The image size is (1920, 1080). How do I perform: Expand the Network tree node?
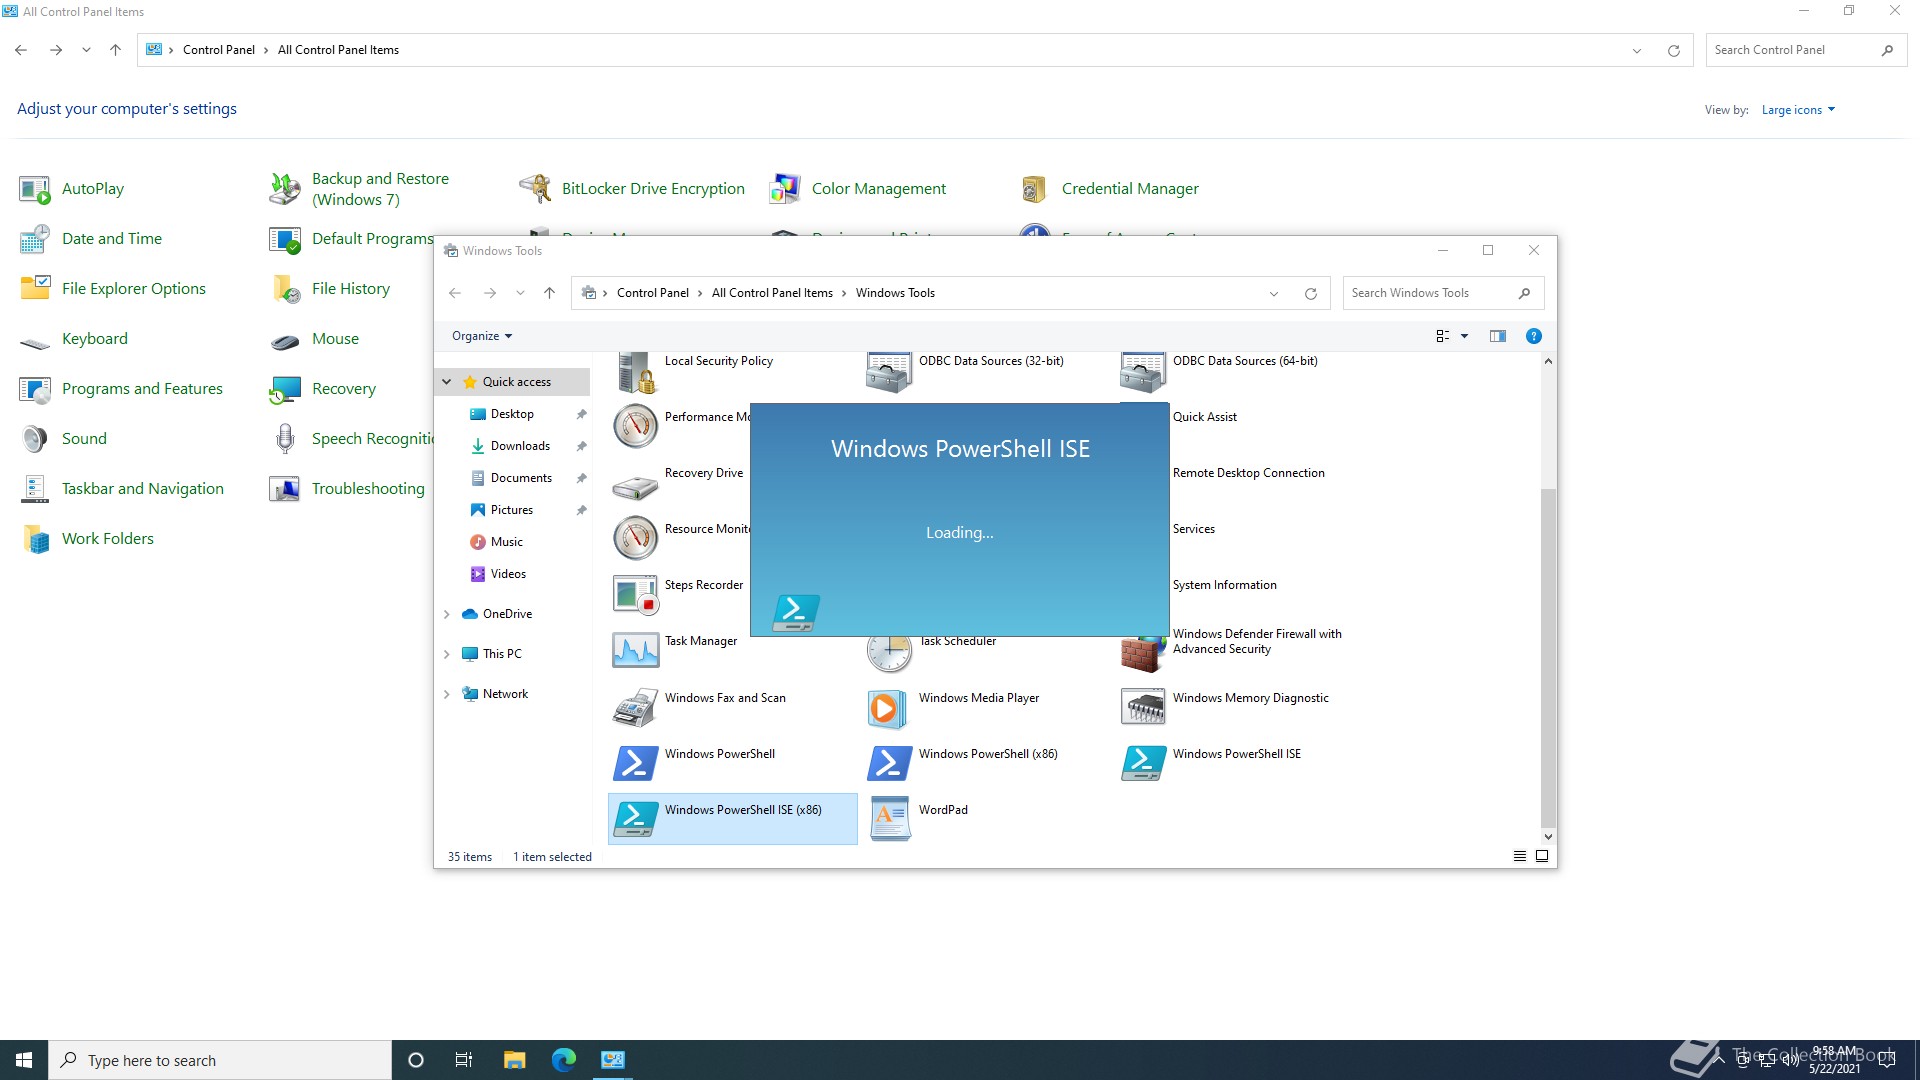point(446,694)
